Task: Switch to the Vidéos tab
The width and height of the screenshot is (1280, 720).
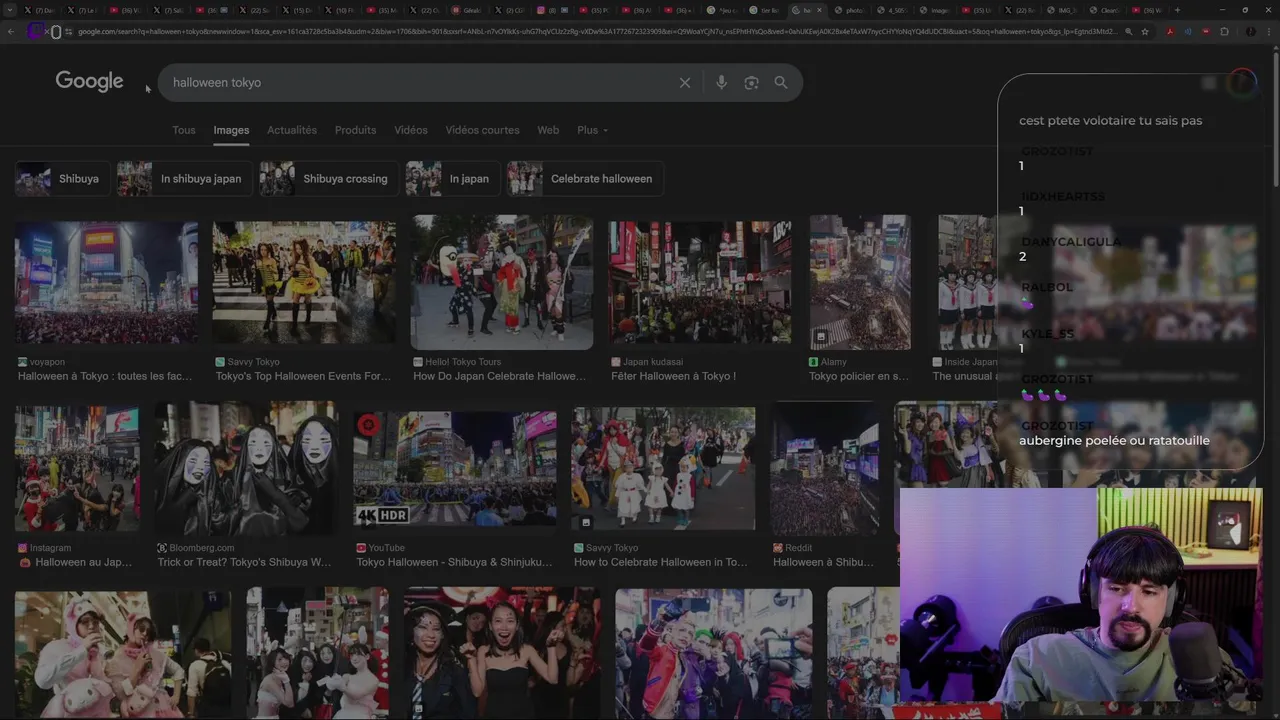Action: tap(411, 130)
